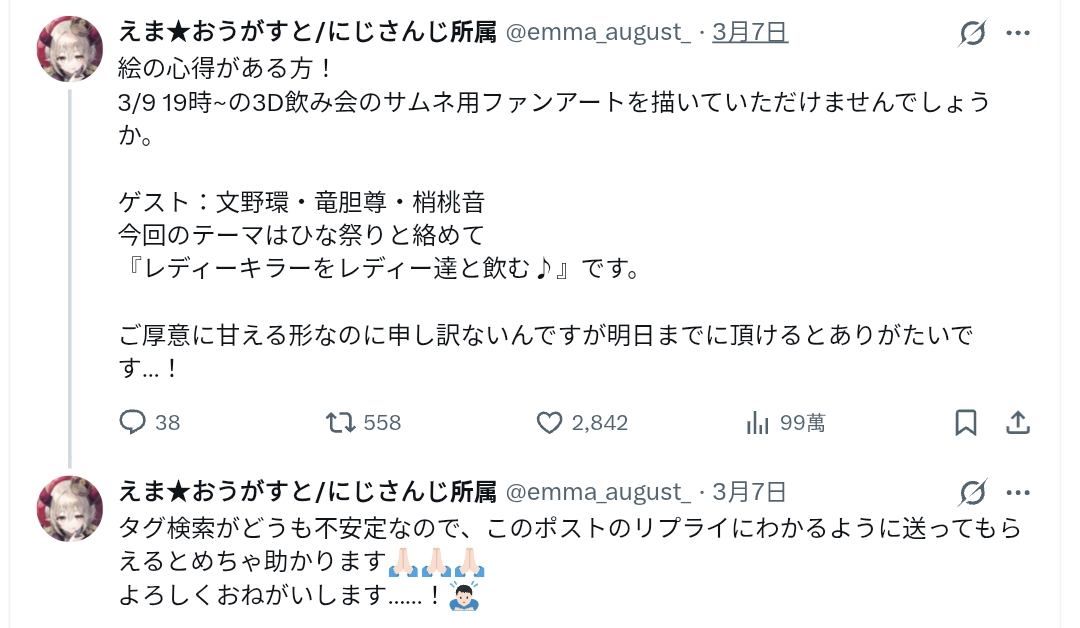Open the 3月7日 date link on first post
Screen dimensions: 1080x628
point(750,32)
